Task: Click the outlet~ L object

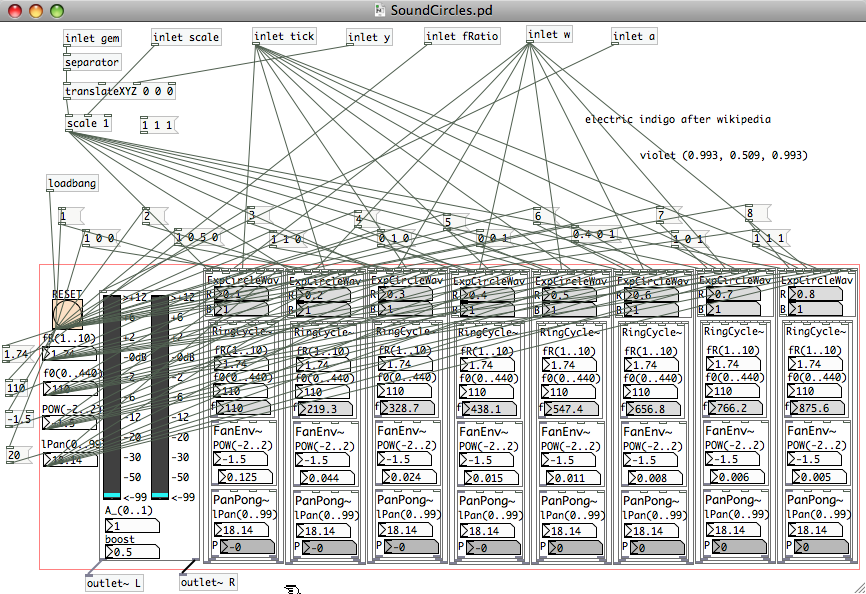Action: coord(115,583)
